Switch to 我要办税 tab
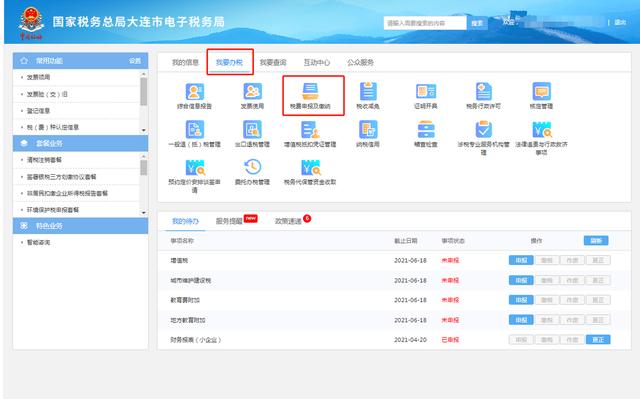Viewport: 640px width, 399px height. 229,62
